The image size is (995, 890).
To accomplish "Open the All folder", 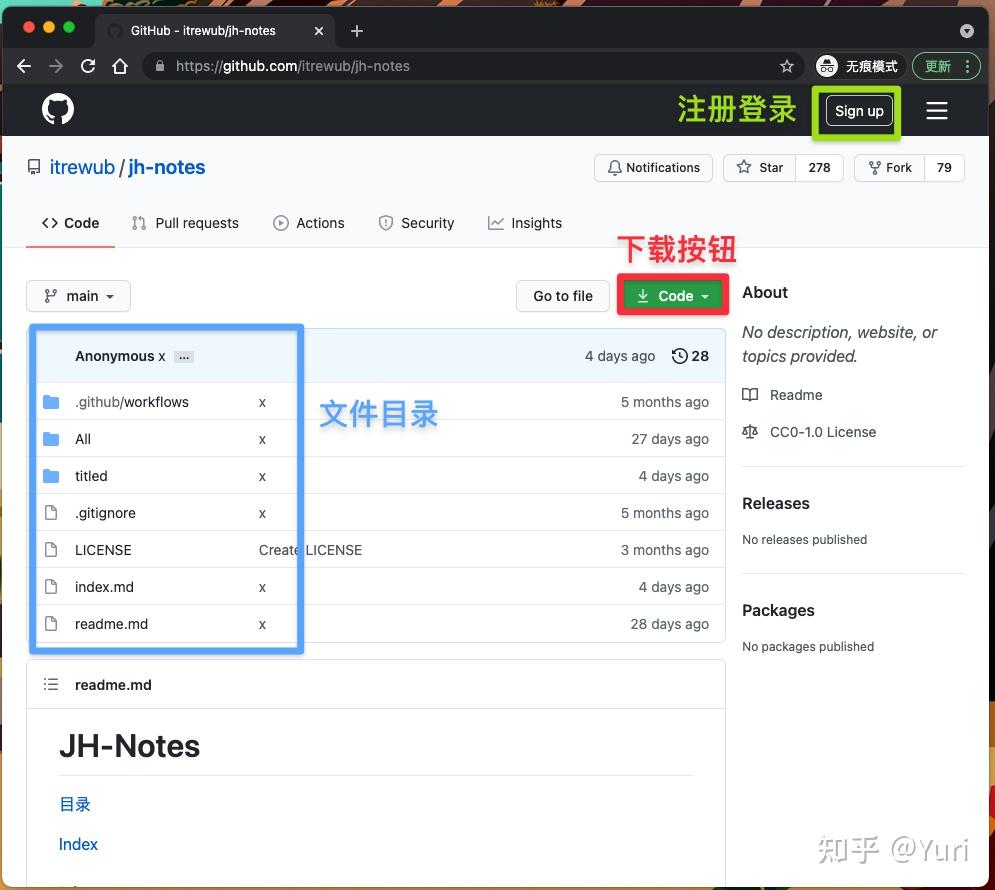I will coord(82,439).
